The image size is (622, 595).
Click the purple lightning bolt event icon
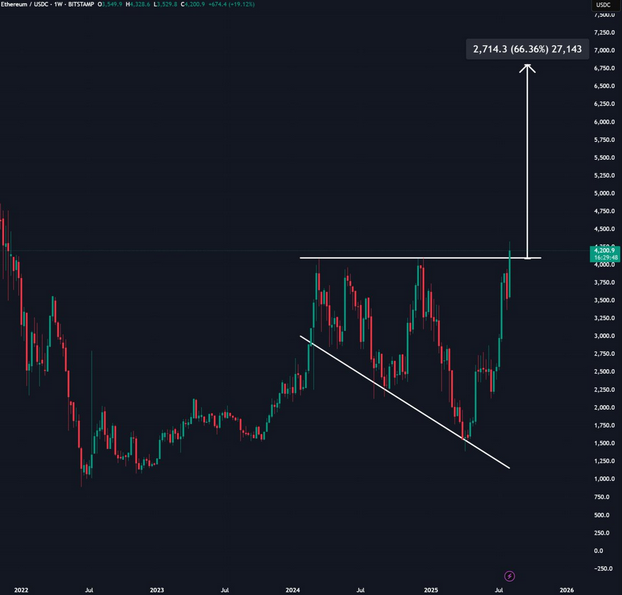click(x=509, y=576)
